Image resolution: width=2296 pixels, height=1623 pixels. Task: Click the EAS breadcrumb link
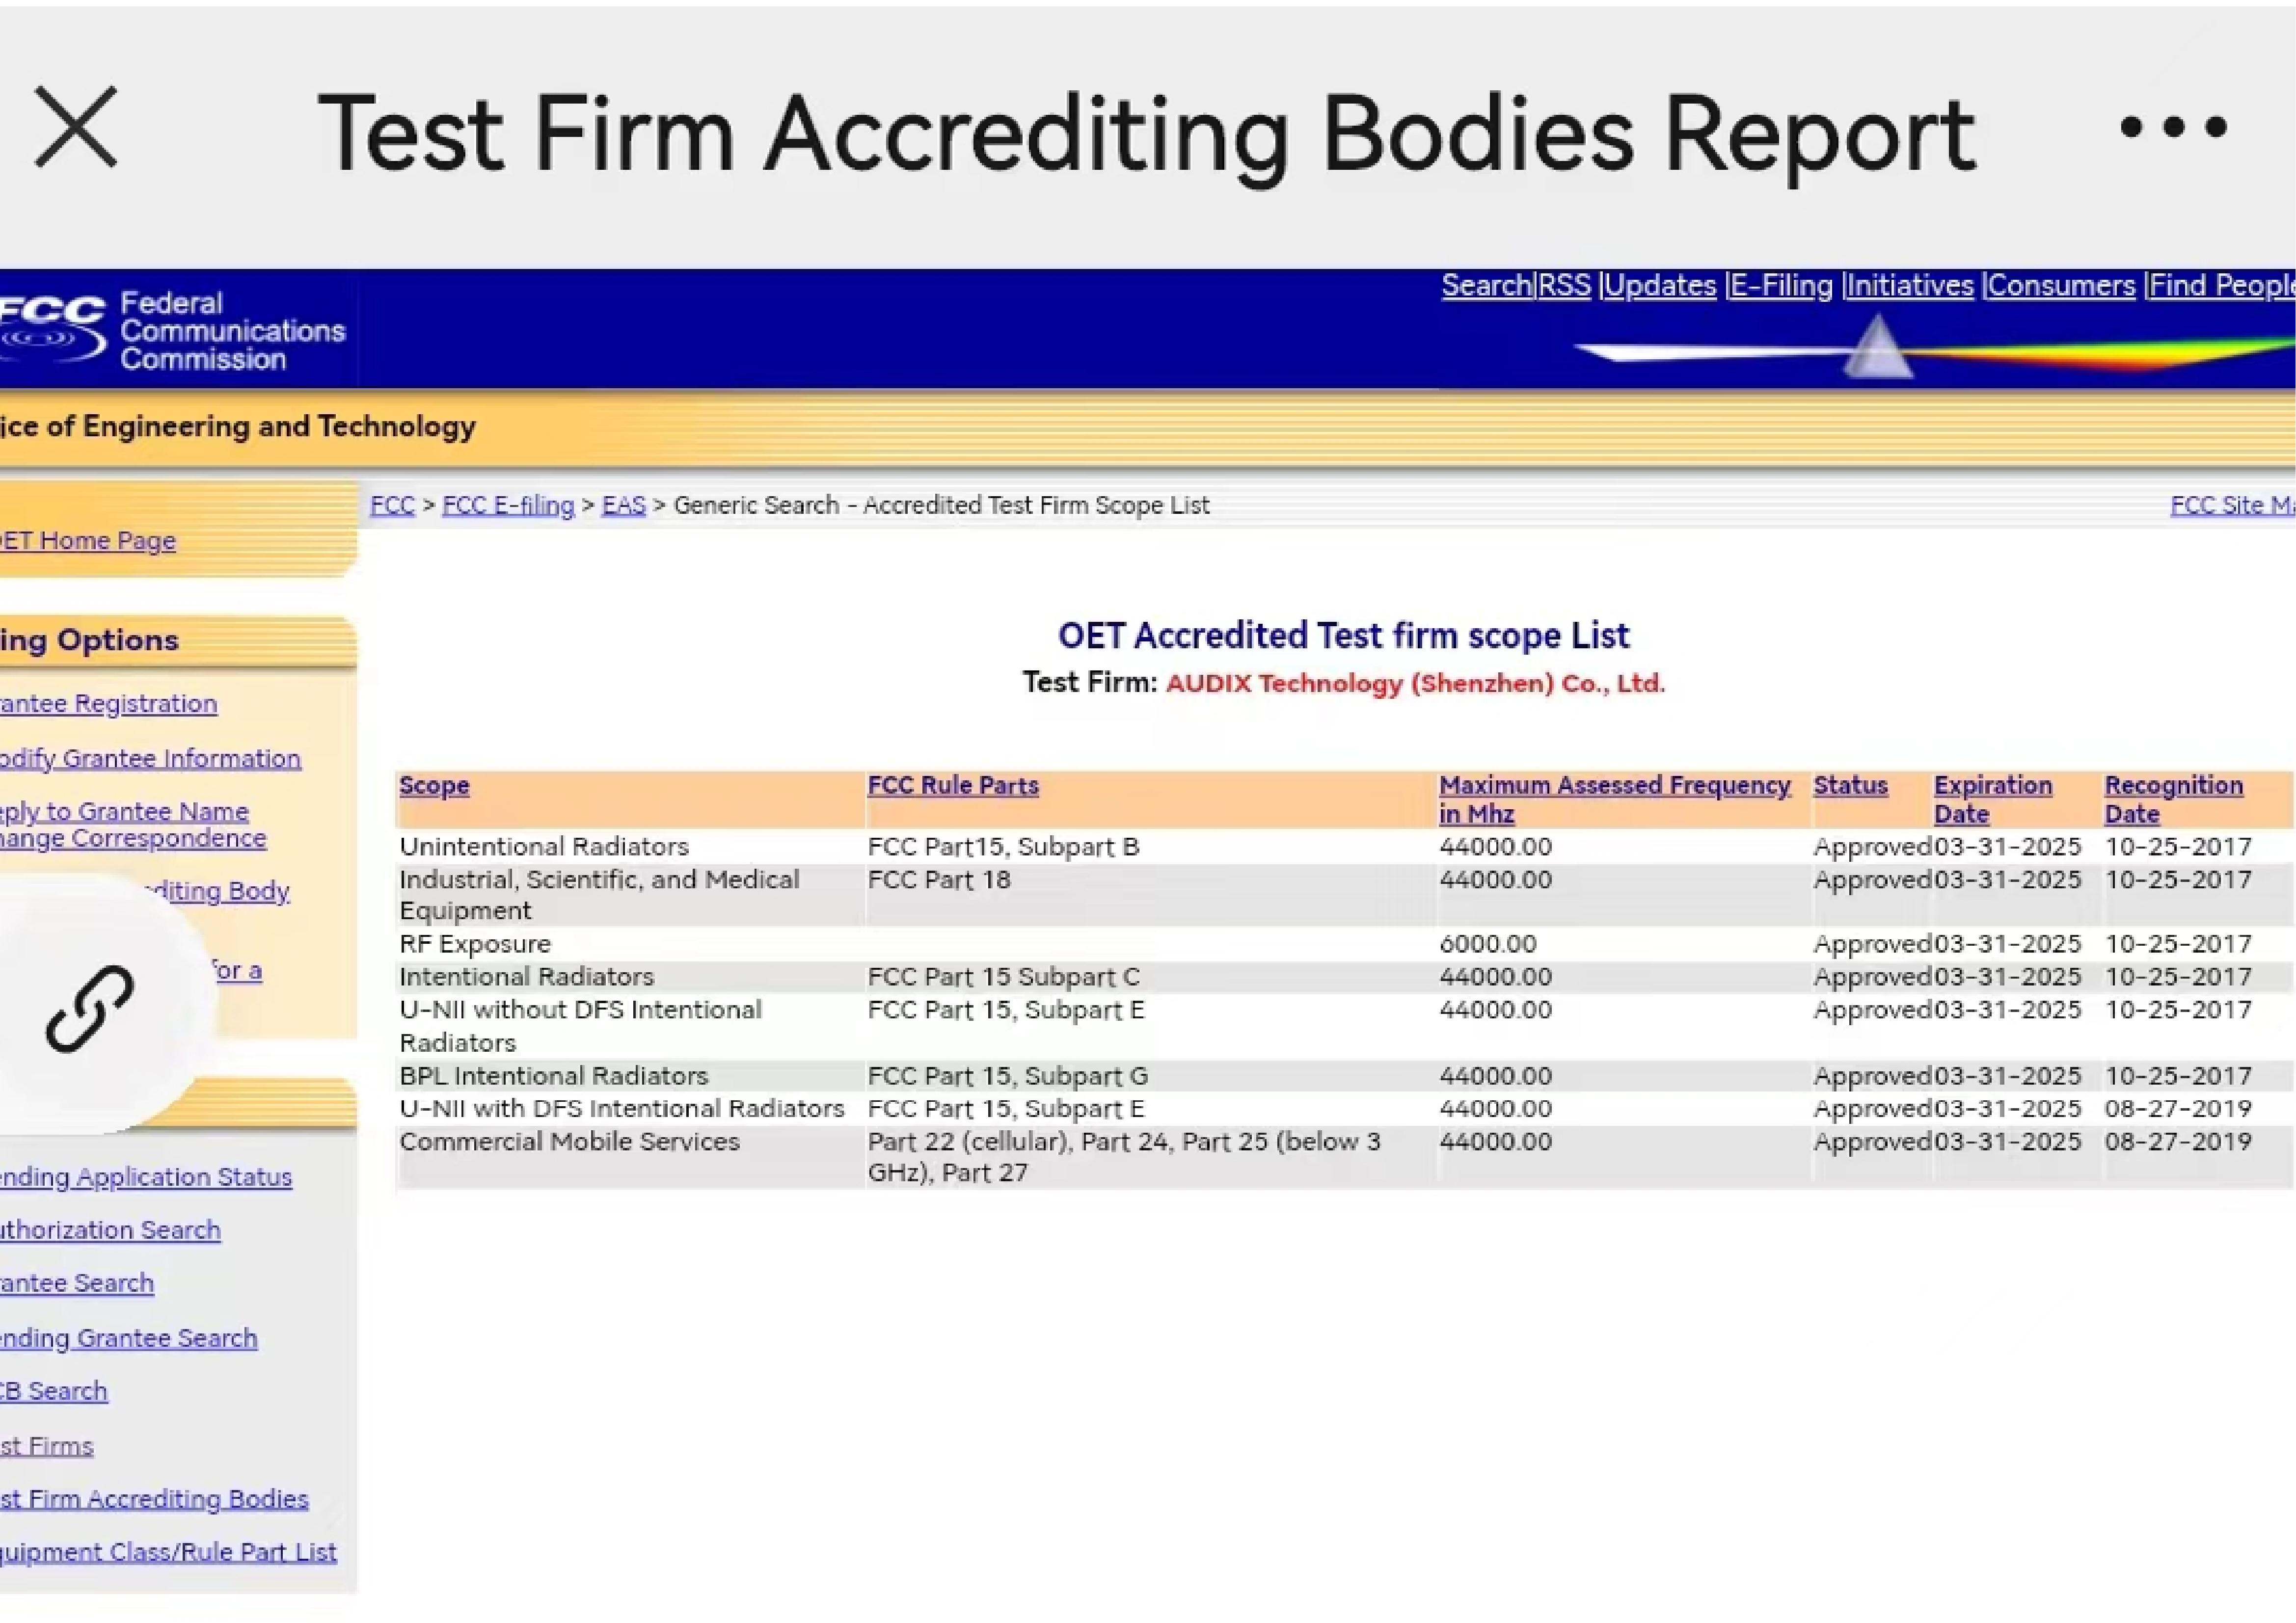(x=623, y=505)
